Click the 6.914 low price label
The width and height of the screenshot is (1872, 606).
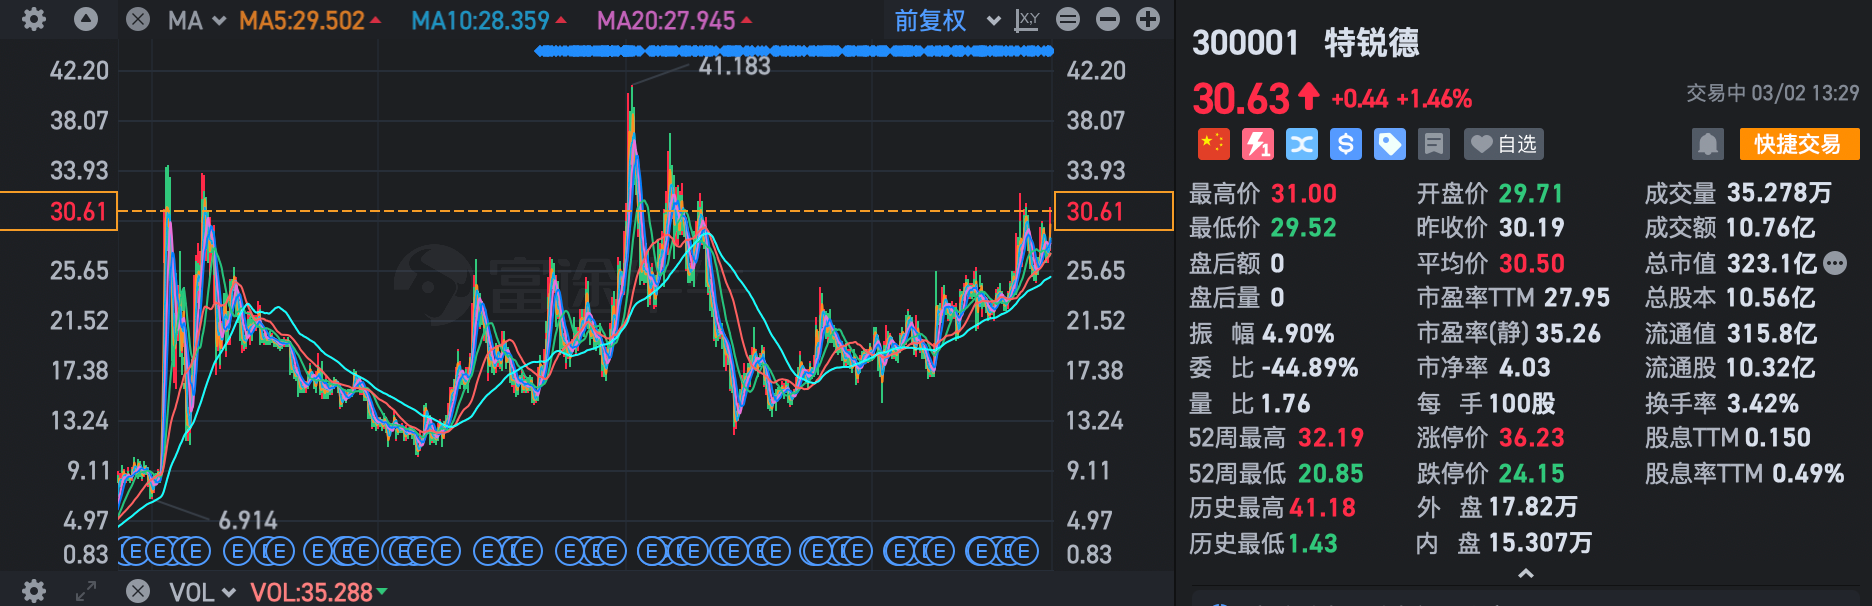[x=248, y=520]
